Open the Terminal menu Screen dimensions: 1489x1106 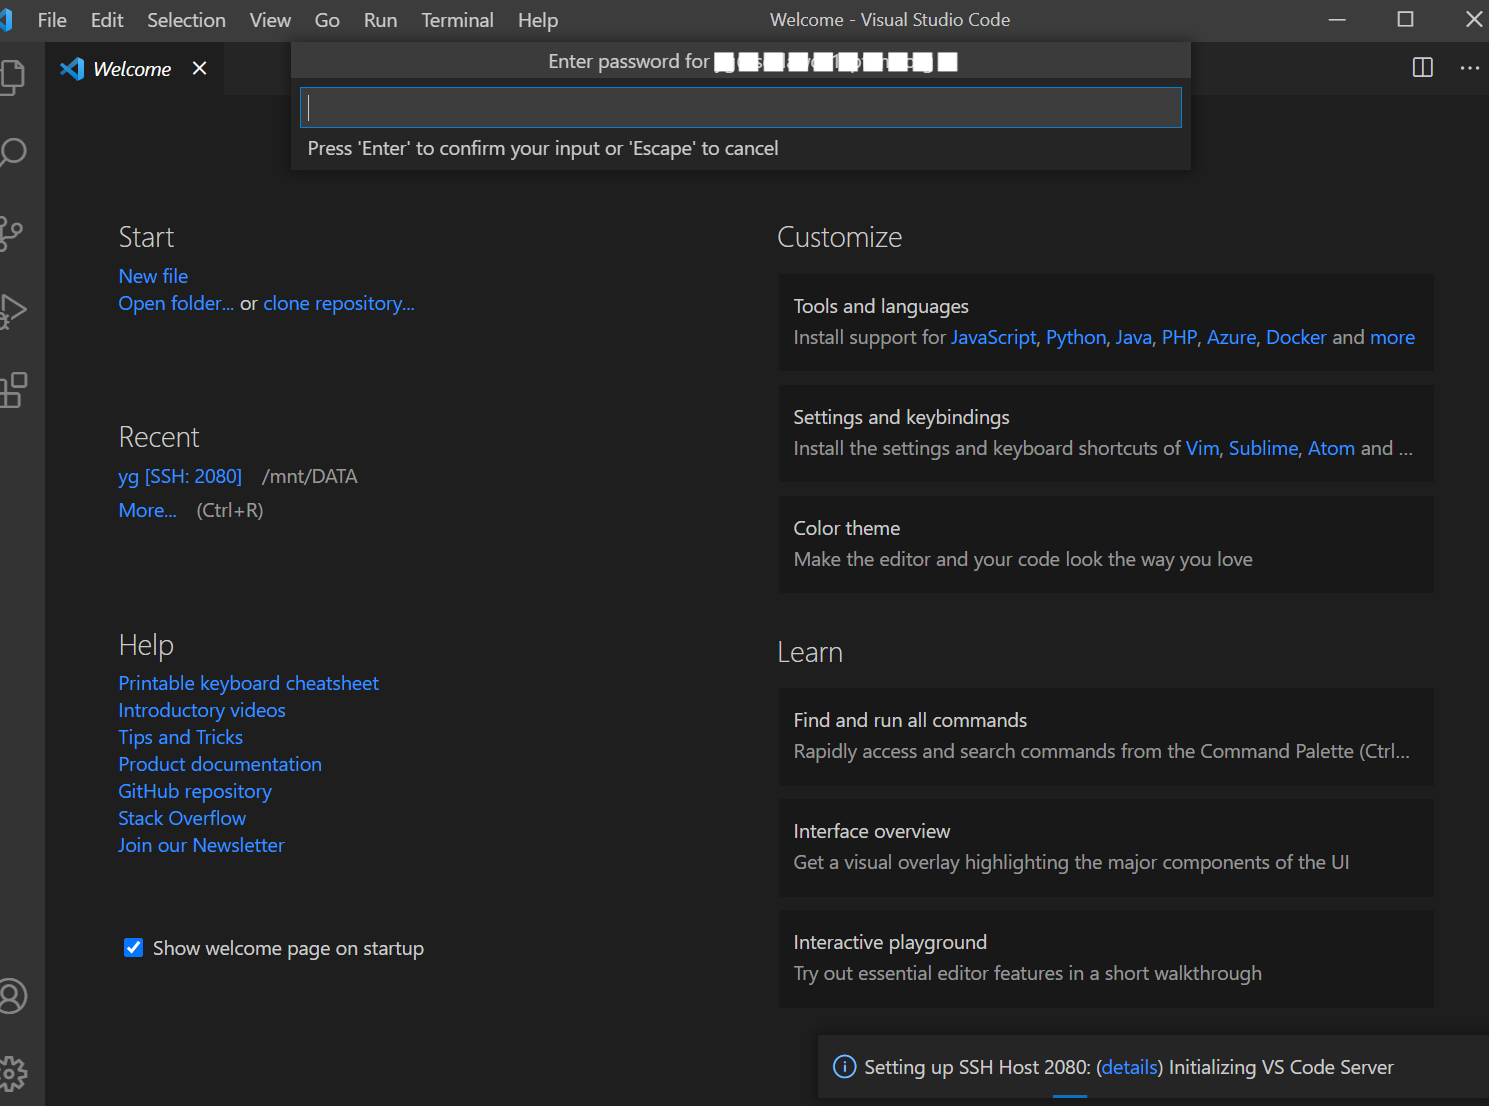click(x=457, y=20)
